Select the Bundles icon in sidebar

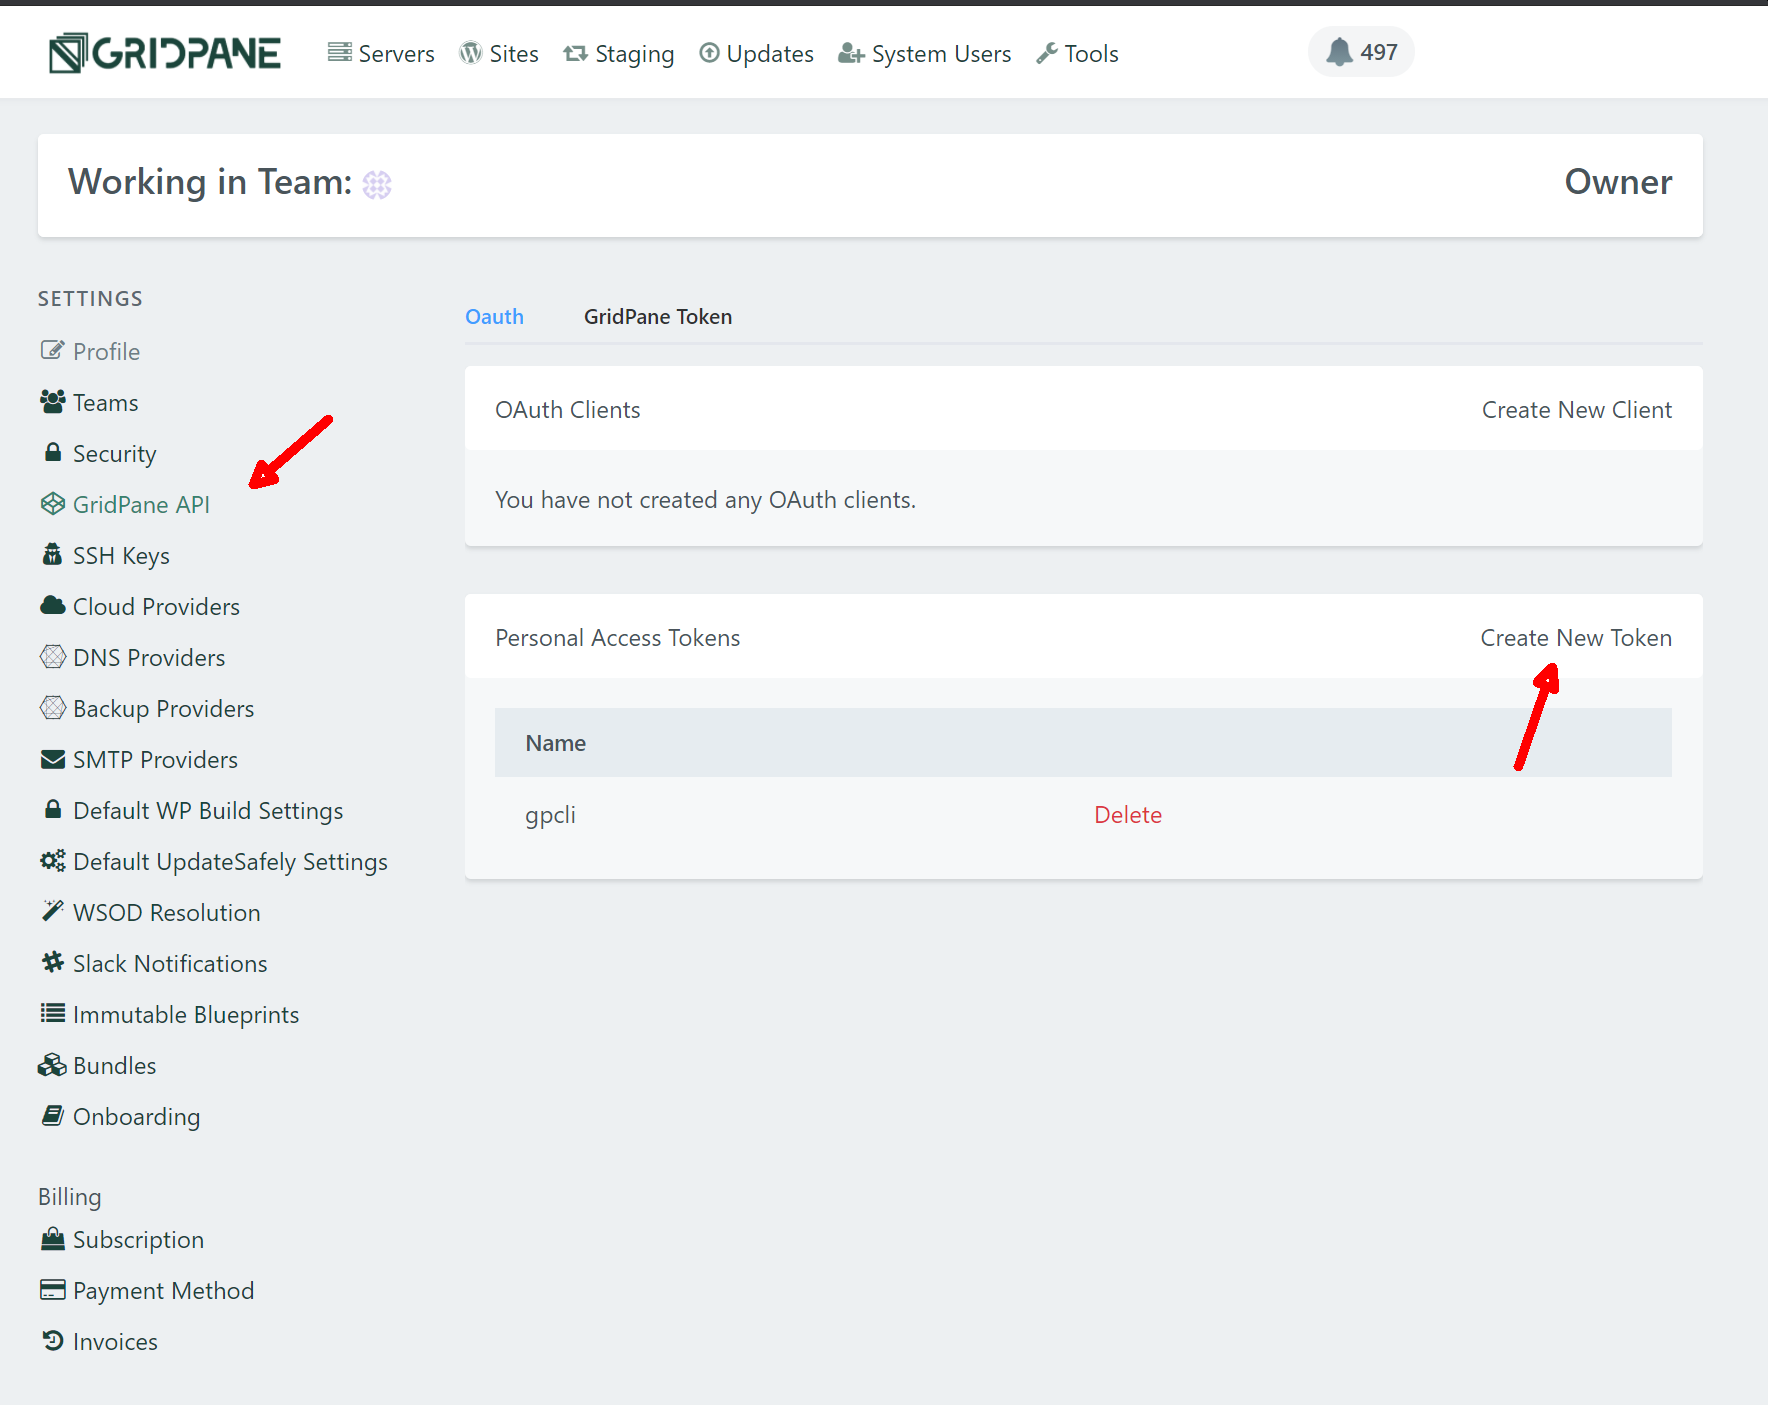pyautogui.click(x=52, y=1064)
